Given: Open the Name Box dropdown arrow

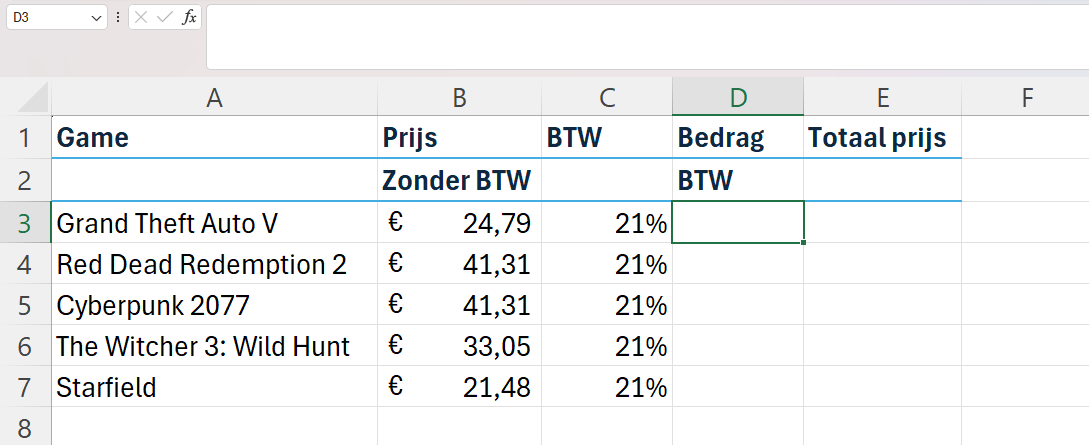Looking at the screenshot, I should [x=96, y=18].
